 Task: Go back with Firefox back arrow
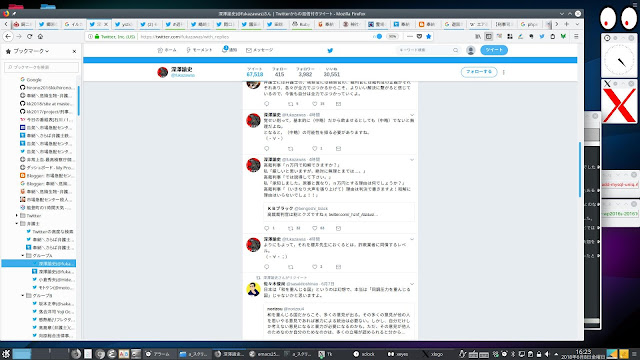pyautogui.click(x=8, y=36)
